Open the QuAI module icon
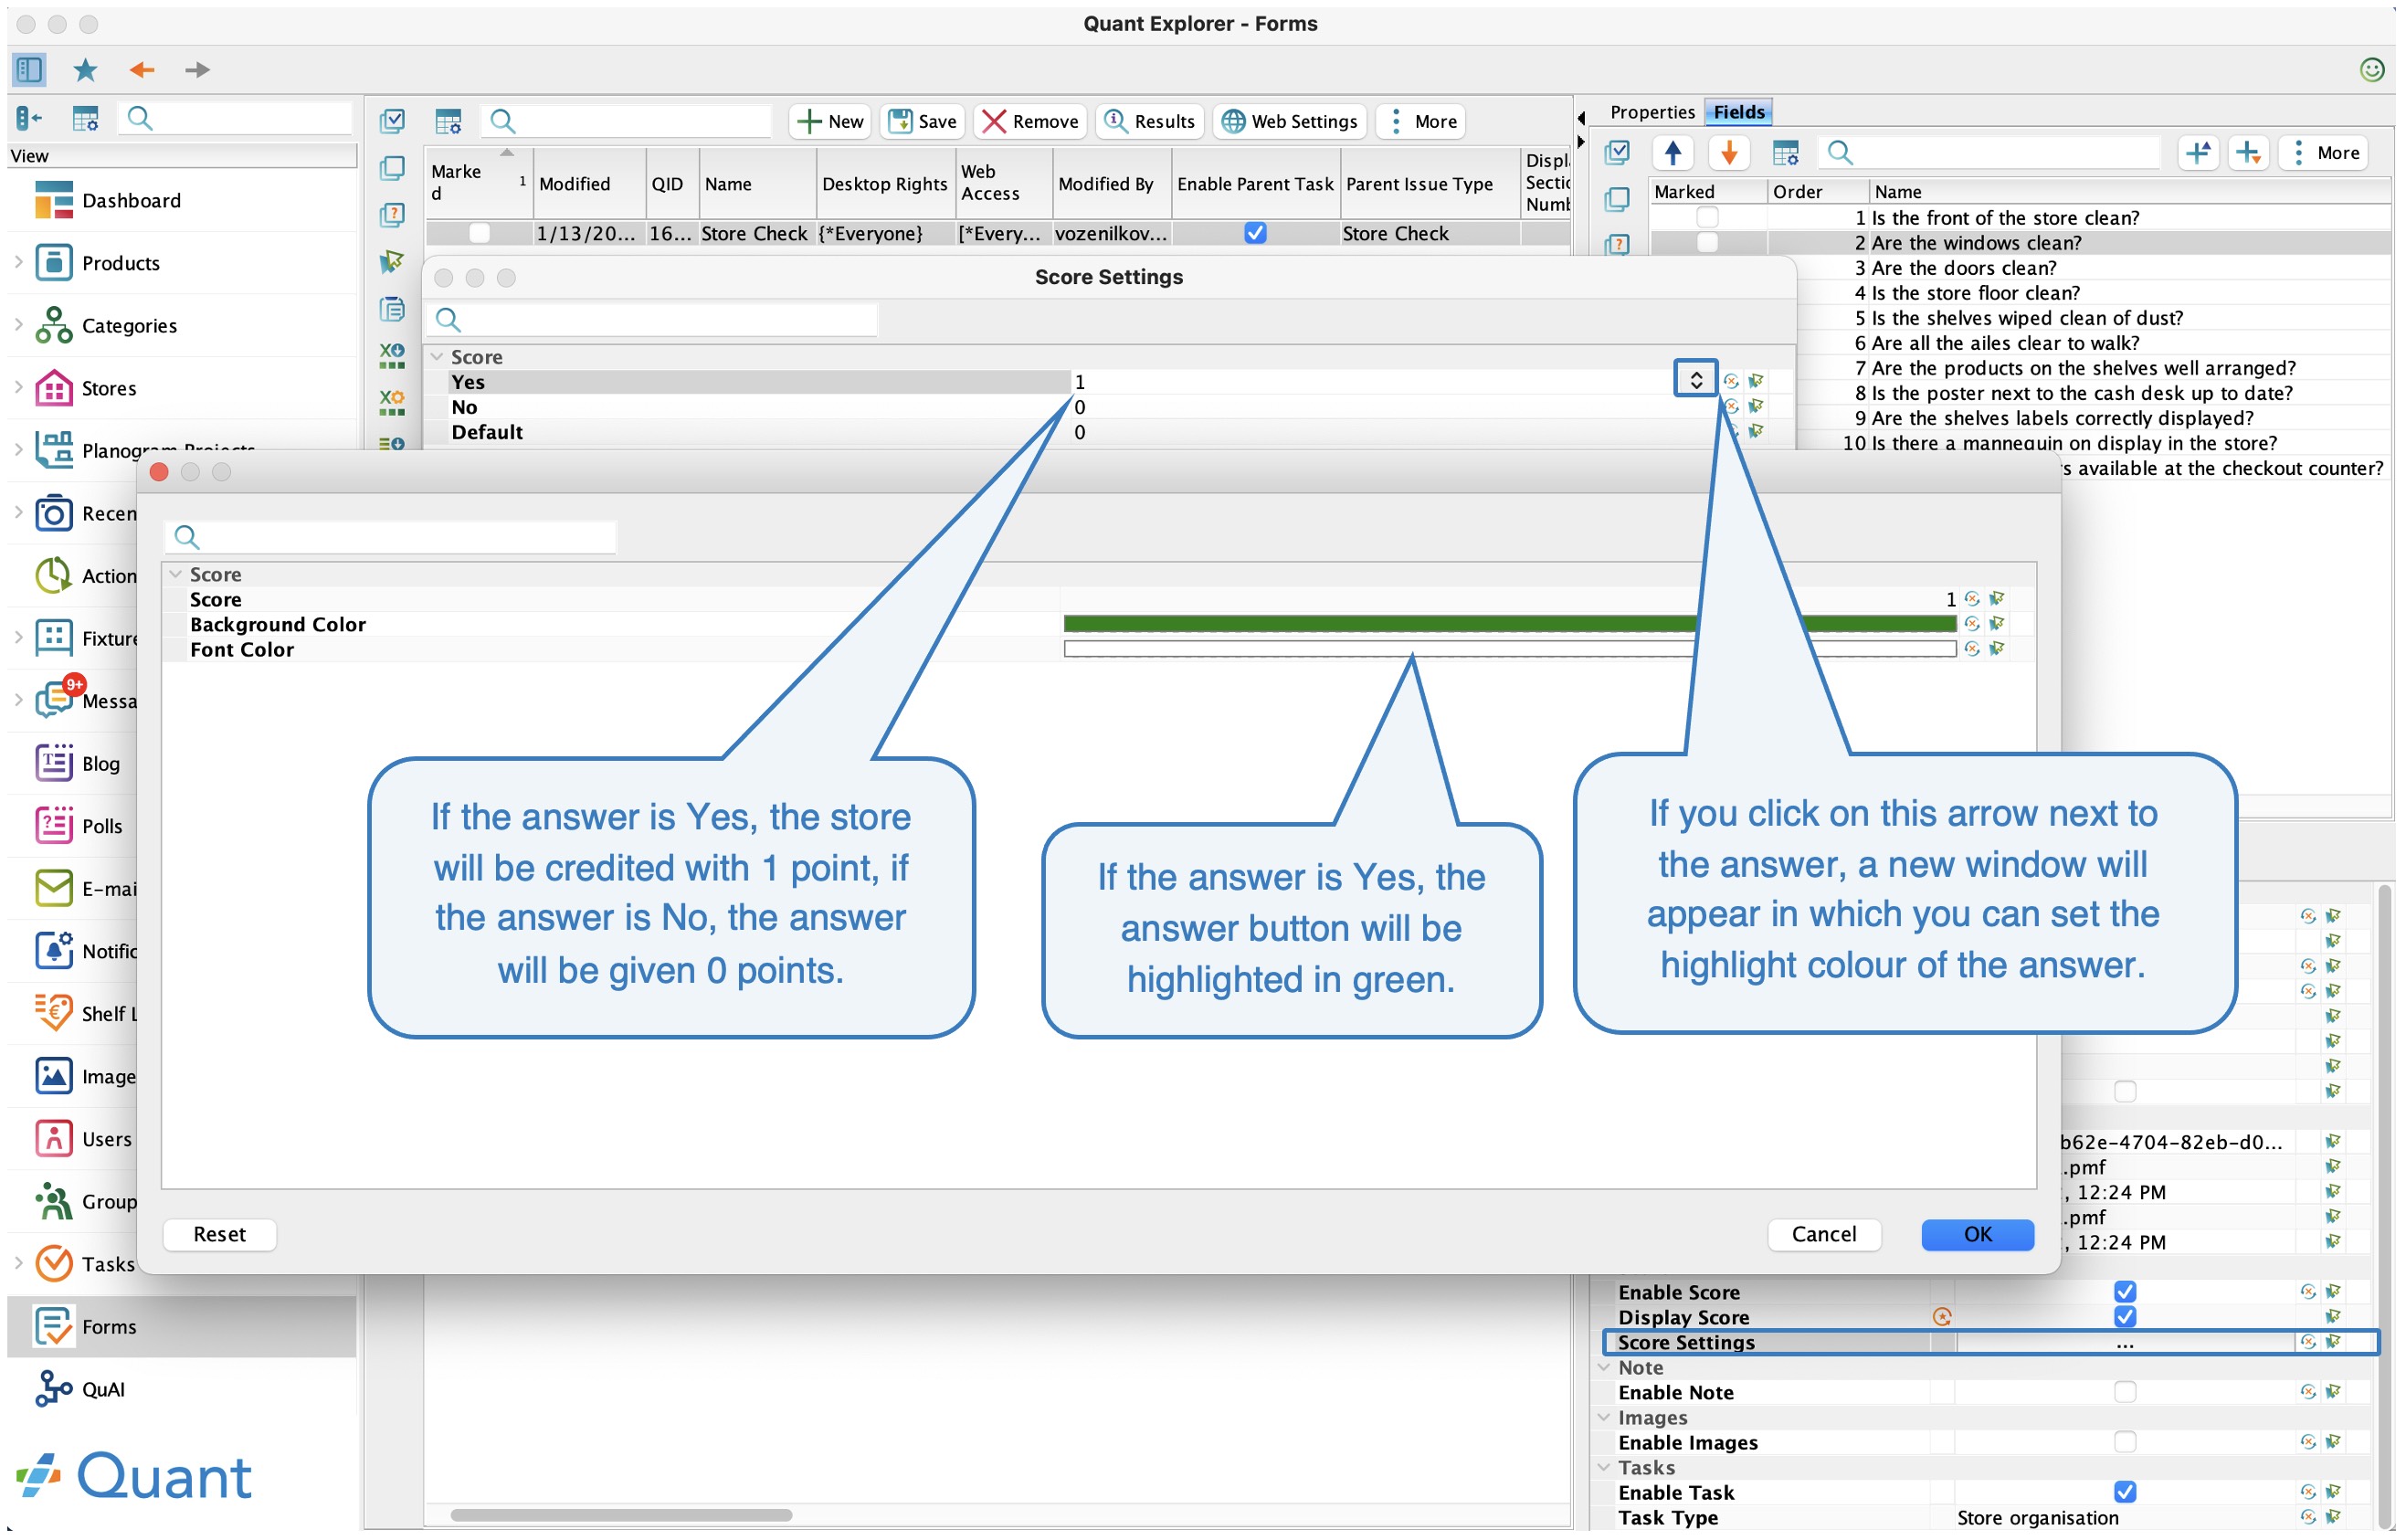The width and height of the screenshot is (2406, 1540). point(54,1389)
